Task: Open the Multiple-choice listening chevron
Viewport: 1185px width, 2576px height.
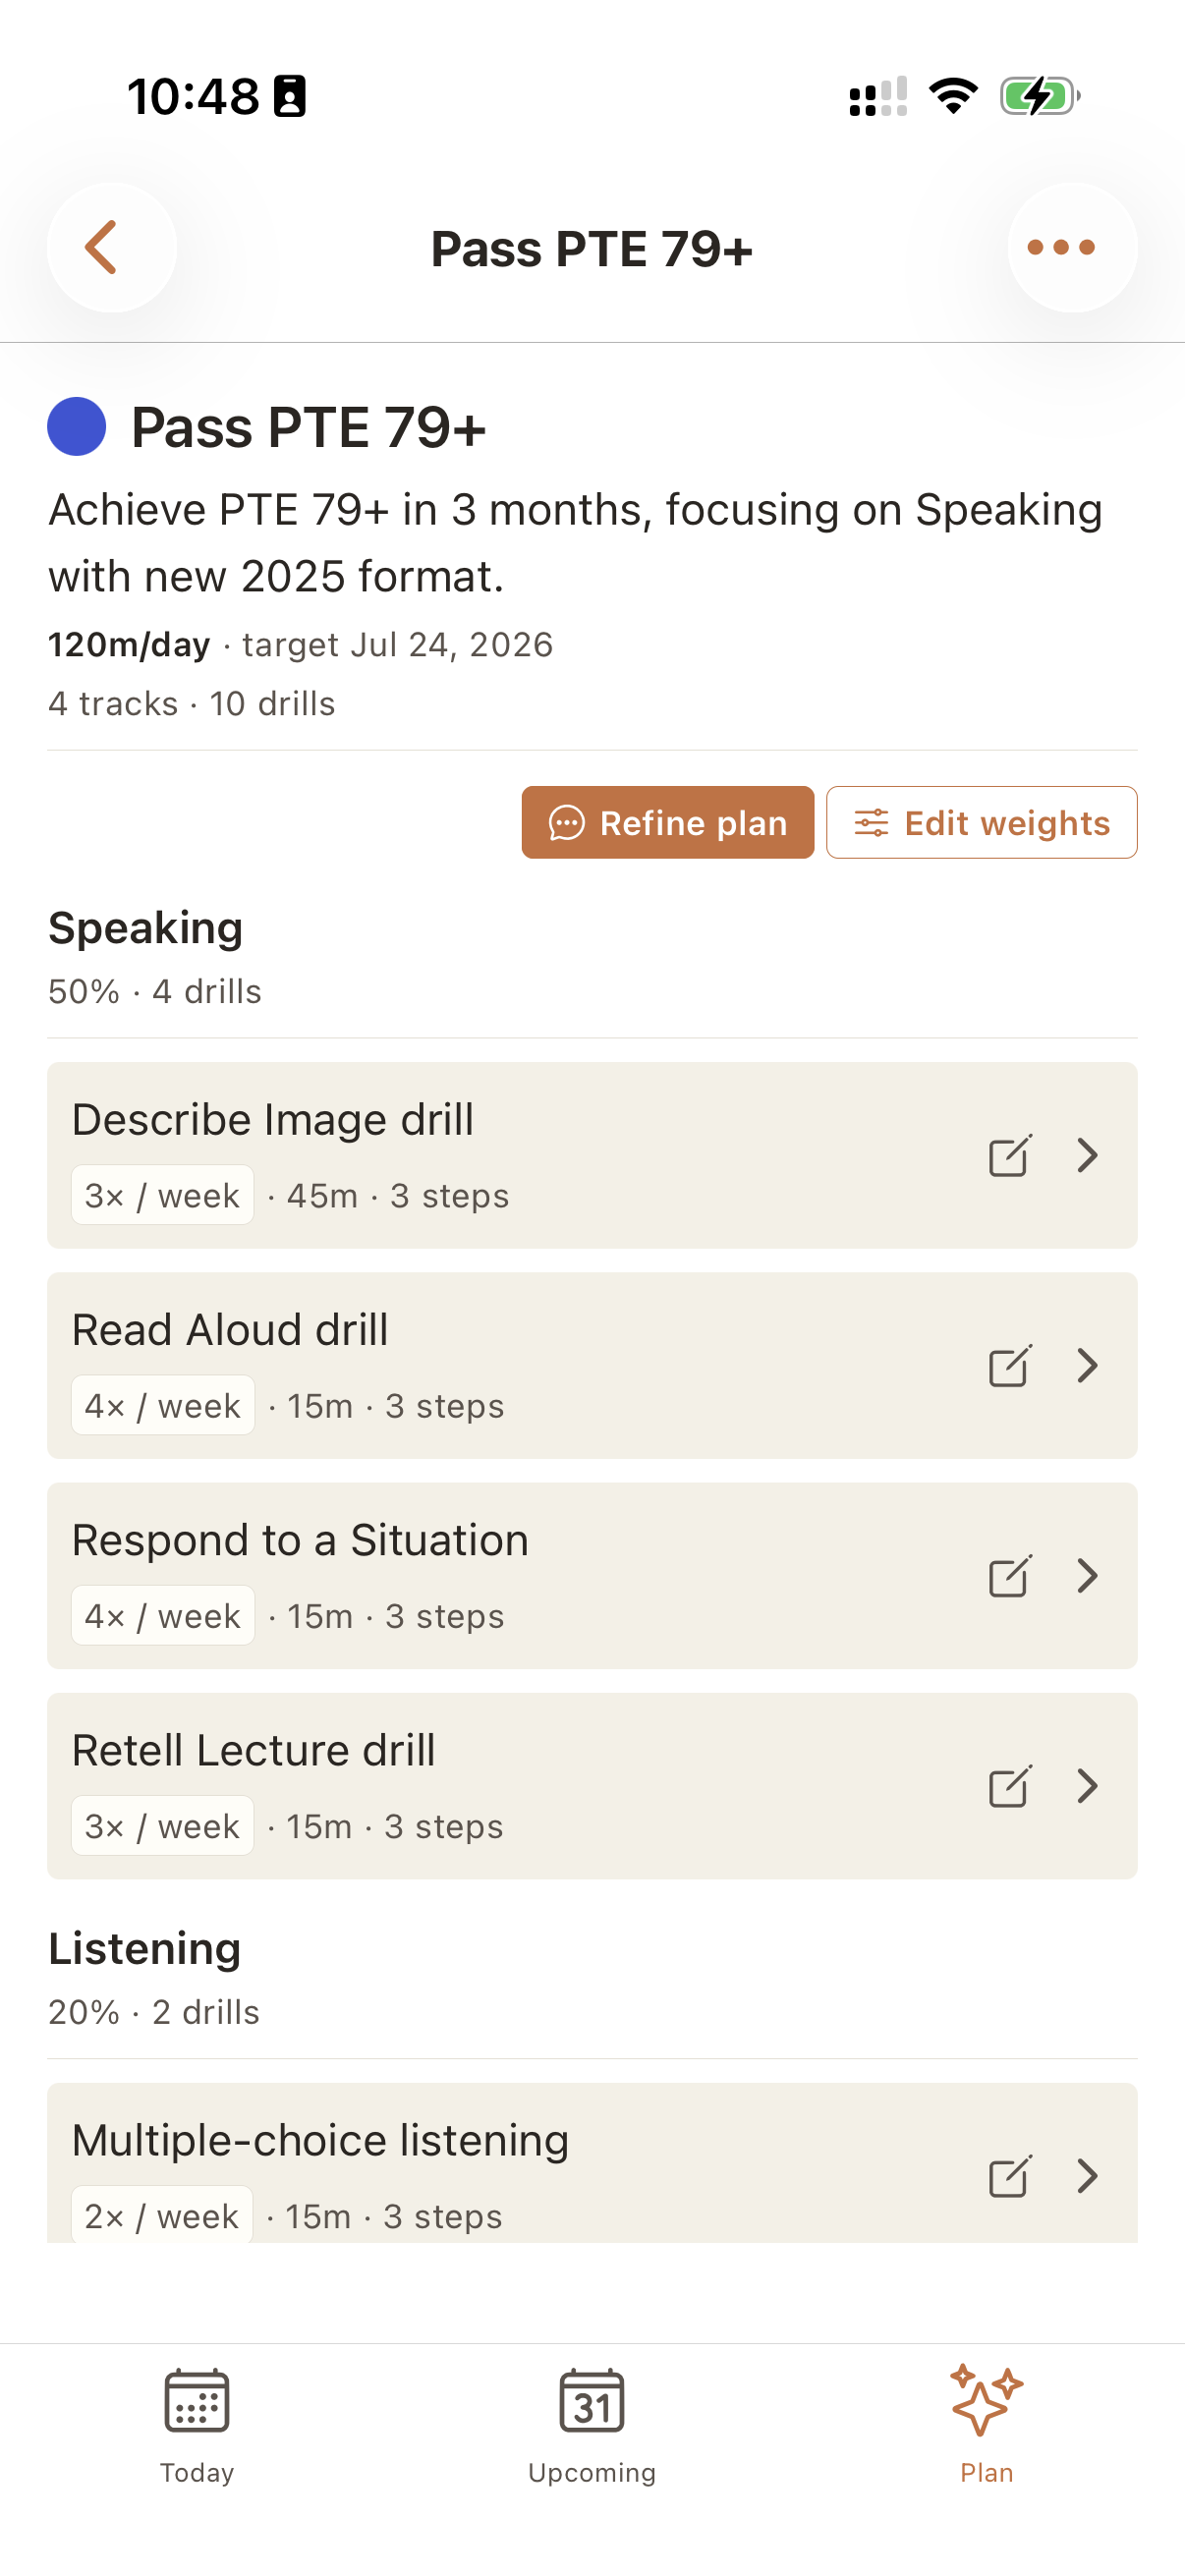Action: click(x=1088, y=2176)
